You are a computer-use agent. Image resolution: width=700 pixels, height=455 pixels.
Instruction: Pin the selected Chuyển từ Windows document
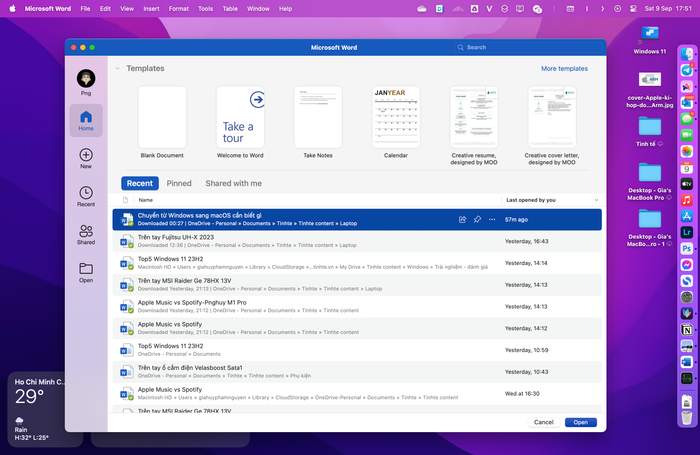click(x=477, y=219)
